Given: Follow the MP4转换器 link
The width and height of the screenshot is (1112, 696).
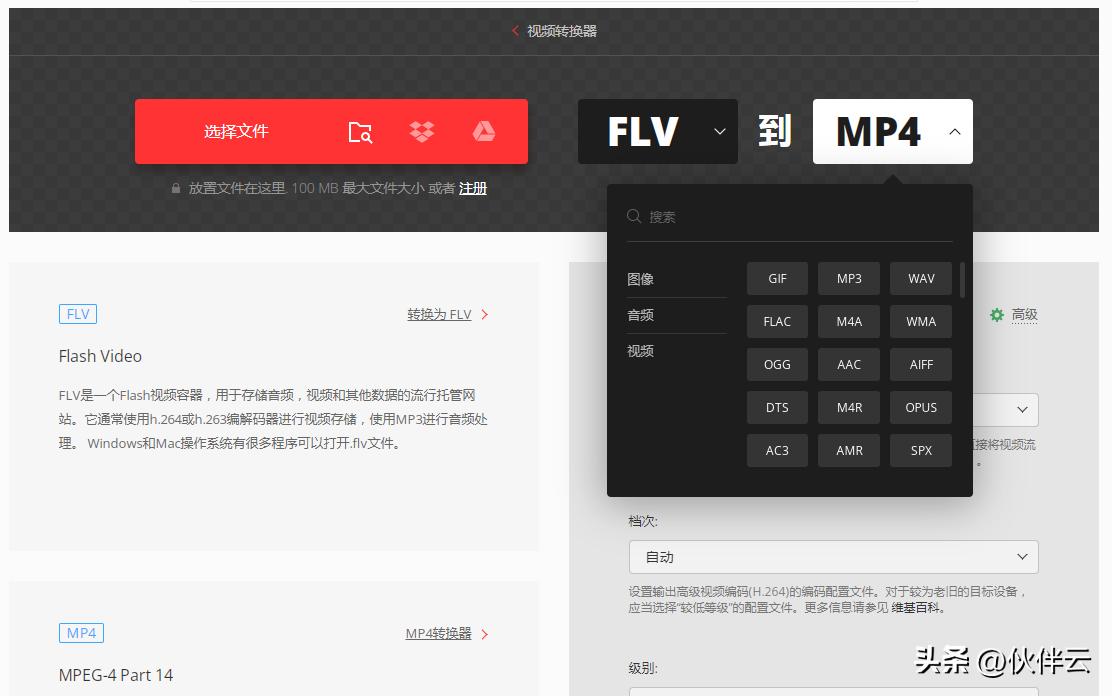Looking at the screenshot, I should click(x=437, y=634).
